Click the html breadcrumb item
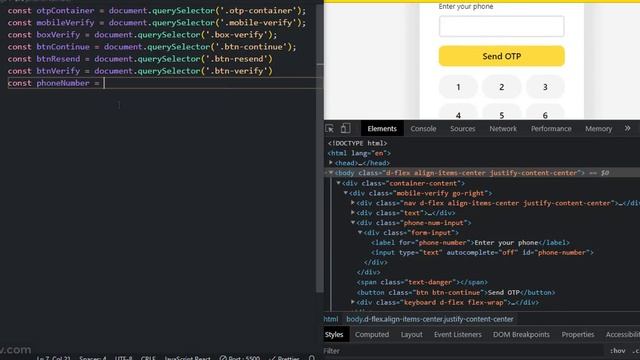The width and height of the screenshot is (640, 360). (x=331, y=319)
